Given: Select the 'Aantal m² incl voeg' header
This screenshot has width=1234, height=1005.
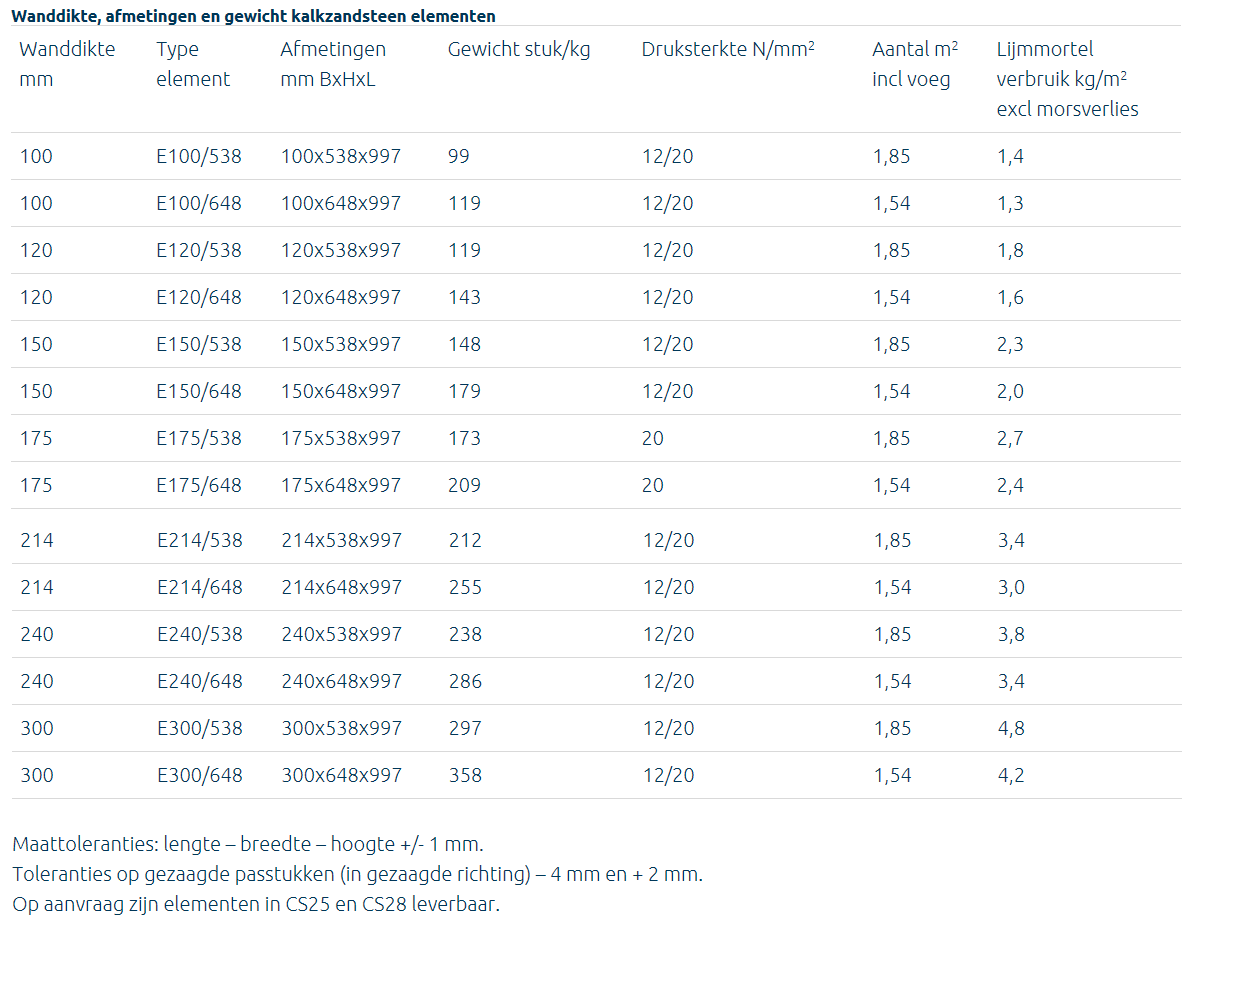Looking at the screenshot, I should [914, 64].
